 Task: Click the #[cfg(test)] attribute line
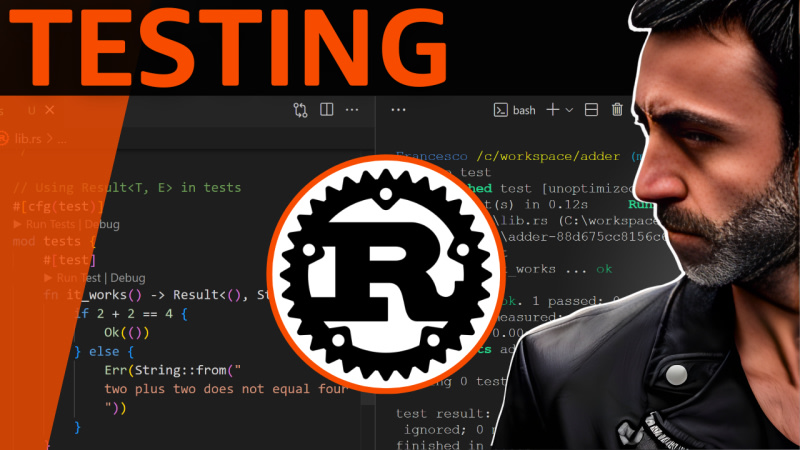(58, 206)
